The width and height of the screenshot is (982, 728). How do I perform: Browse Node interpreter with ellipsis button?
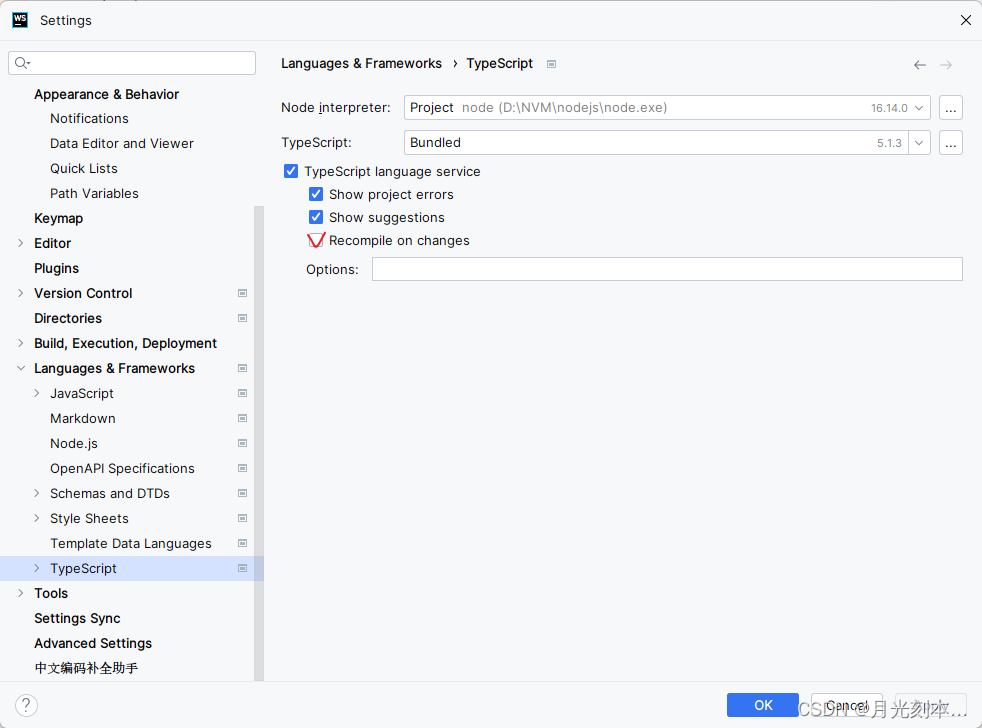pos(951,108)
